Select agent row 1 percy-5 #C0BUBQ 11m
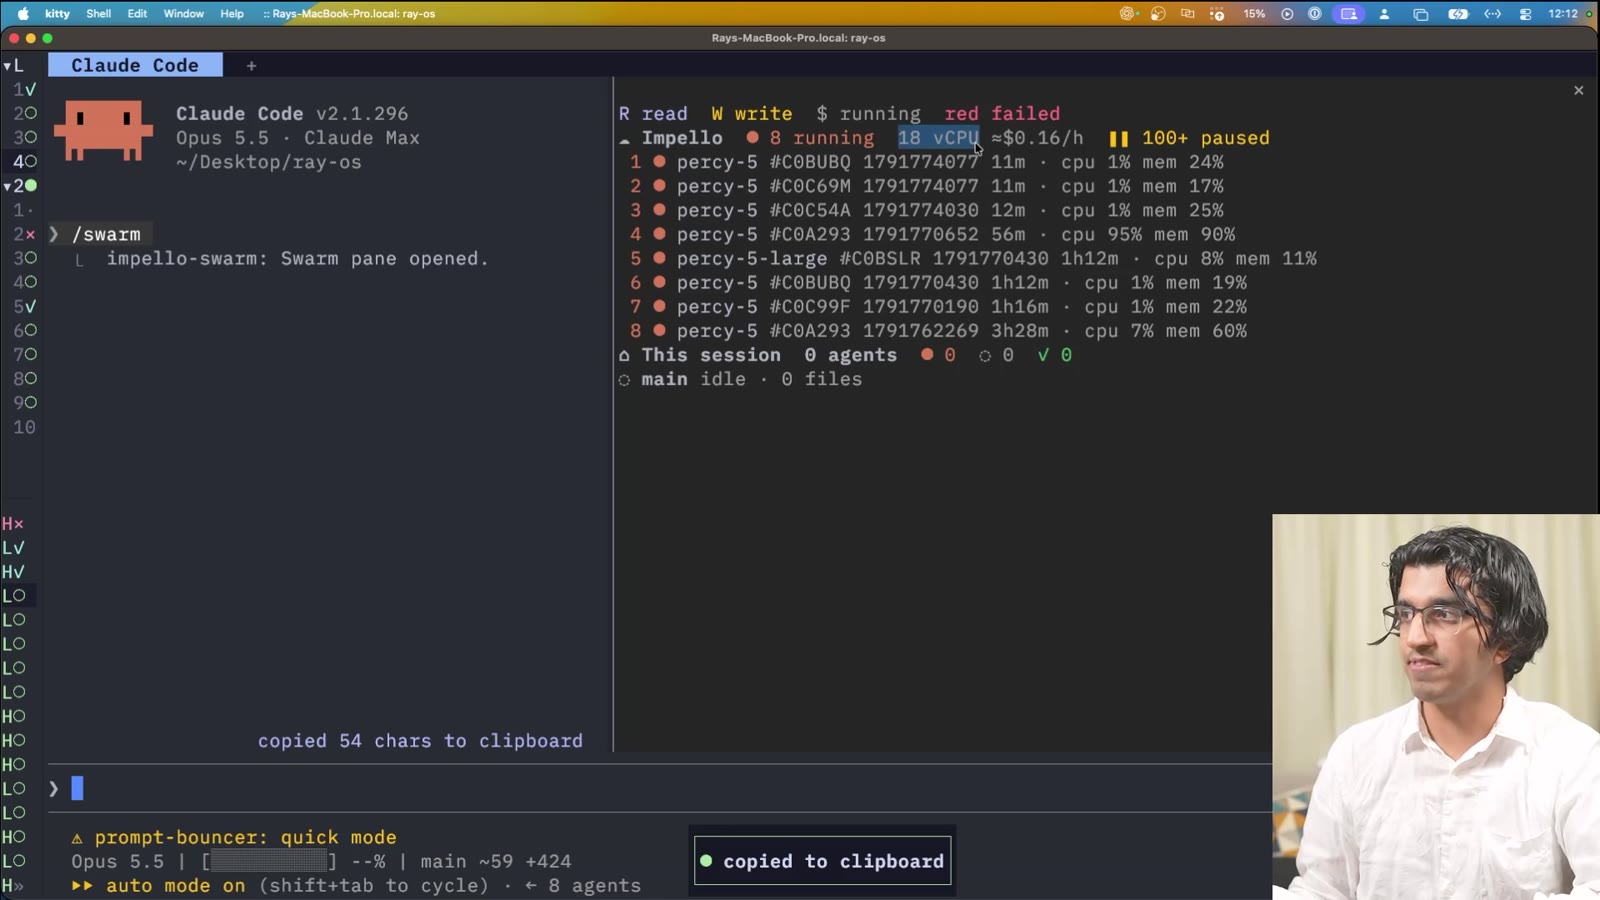 point(926,162)
